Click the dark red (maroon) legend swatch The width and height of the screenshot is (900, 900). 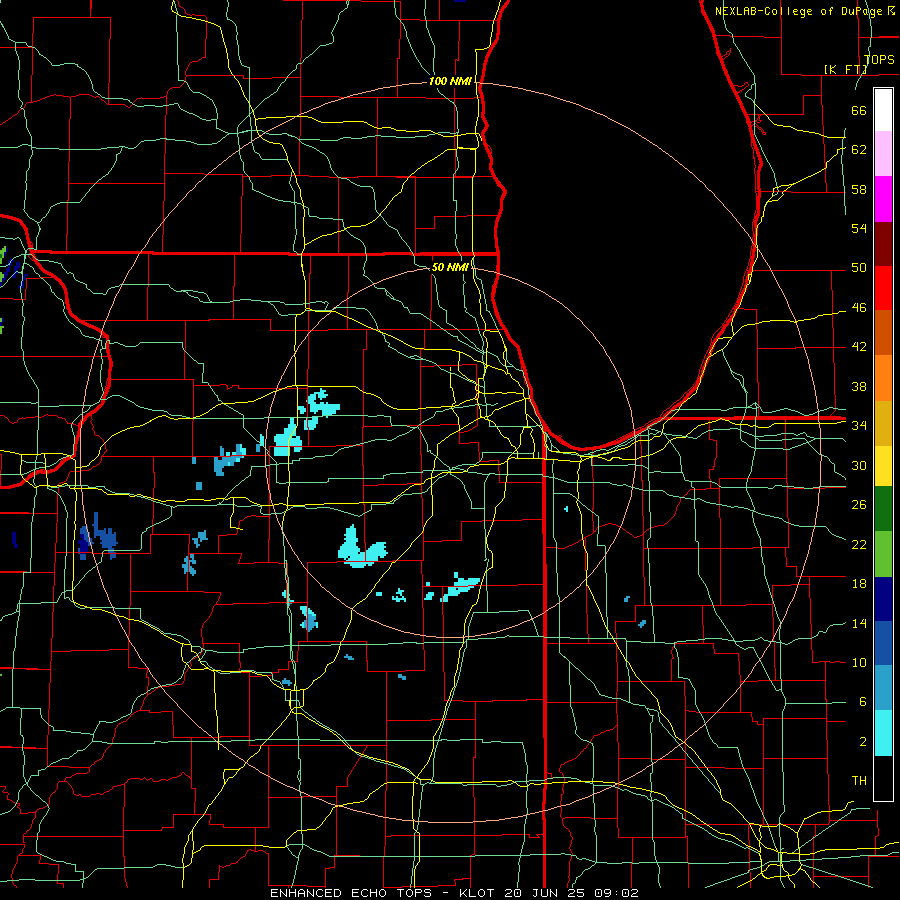point(883,244)
